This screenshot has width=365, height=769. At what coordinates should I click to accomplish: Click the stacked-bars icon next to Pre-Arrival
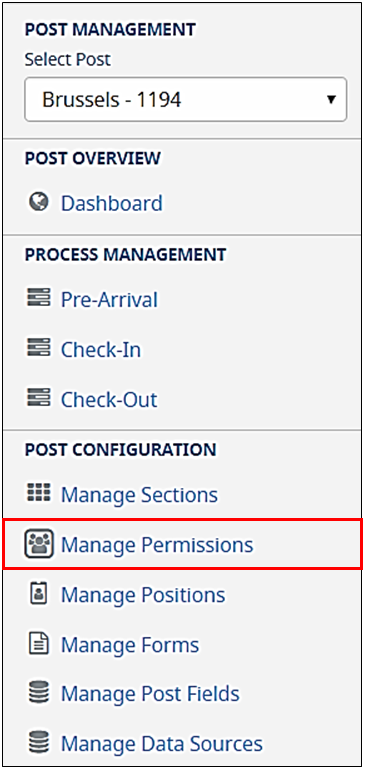(x=39, y=299)
